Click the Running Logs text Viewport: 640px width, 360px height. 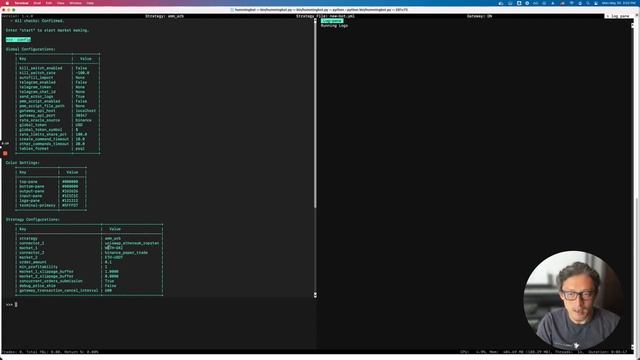[x=334, y=26]
